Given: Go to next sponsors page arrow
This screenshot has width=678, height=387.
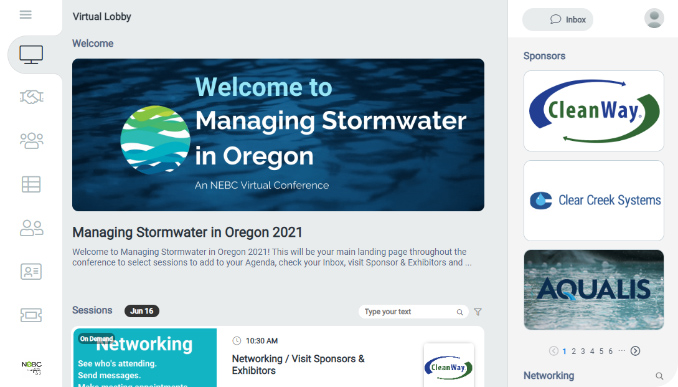Looking at the screenshot, I should 635,351.
